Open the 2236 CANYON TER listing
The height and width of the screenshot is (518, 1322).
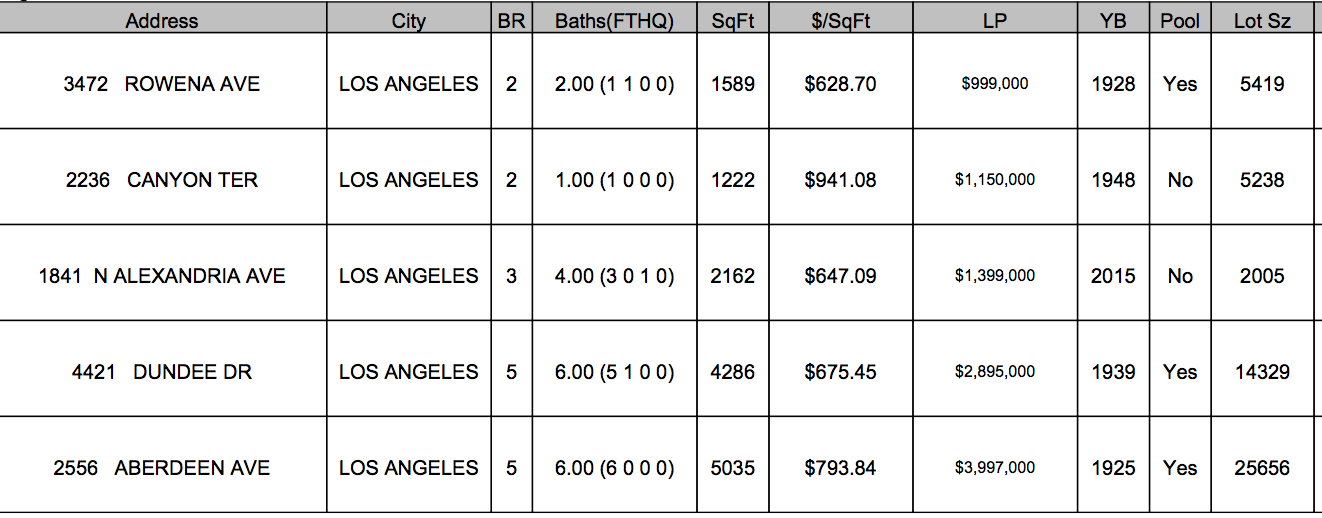(162, 180)
